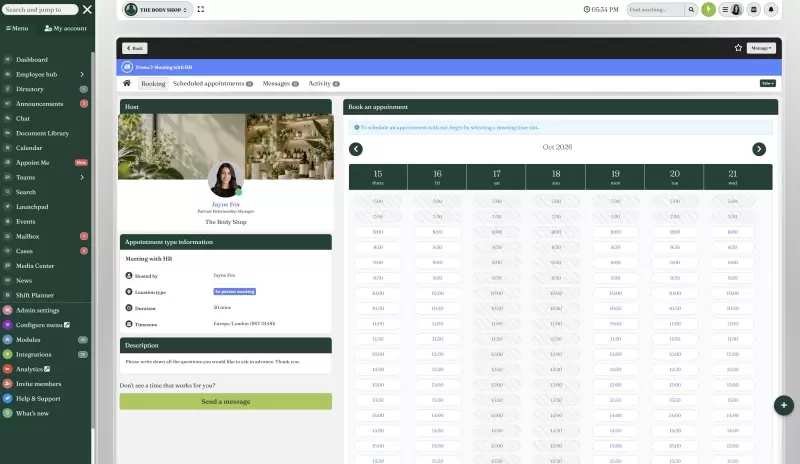Click the sidebar vertical scrollbar
Image resolution: width=800 pixels, height=464 pixels.
point(93,240)
